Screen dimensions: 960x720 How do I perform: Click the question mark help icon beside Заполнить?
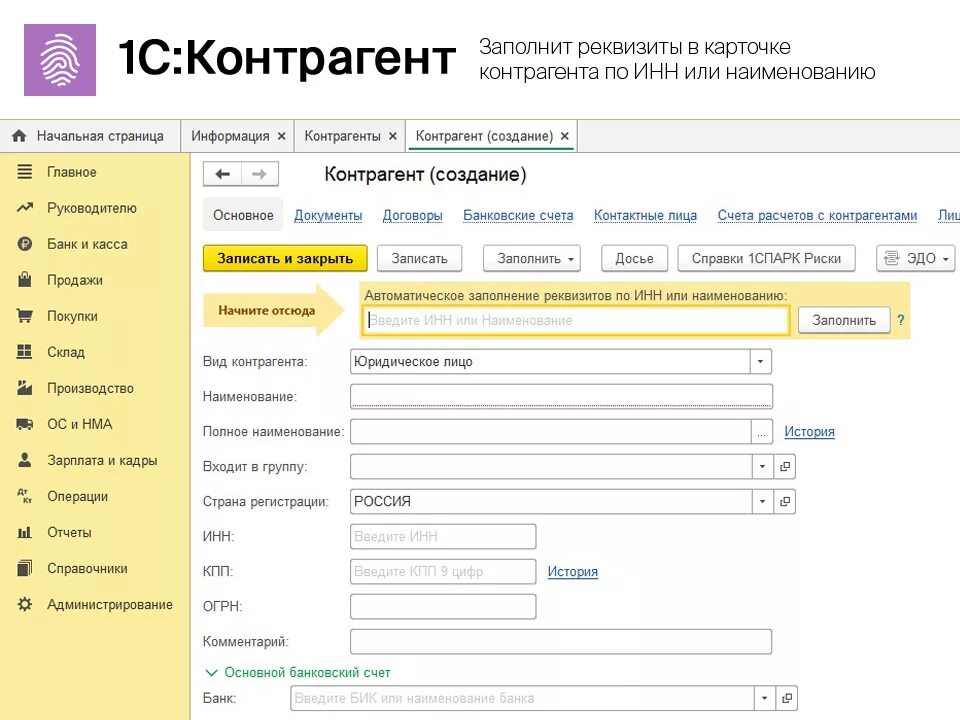tap(901, 320)
